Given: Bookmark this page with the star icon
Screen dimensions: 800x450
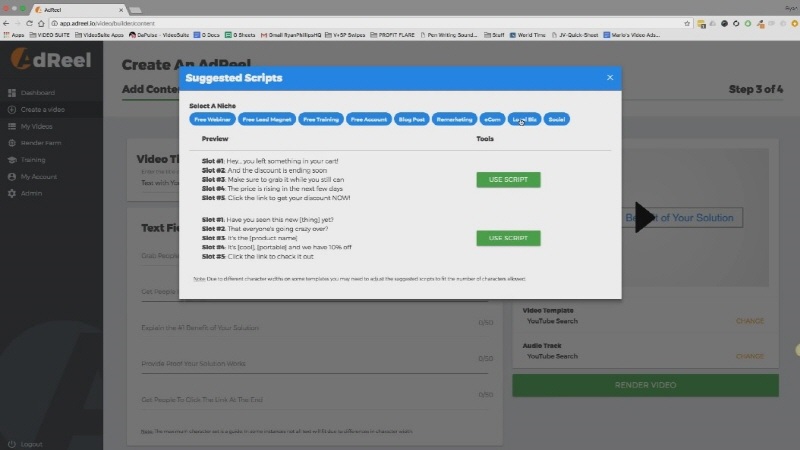Looking at the screenshot, I should [687, 23].
